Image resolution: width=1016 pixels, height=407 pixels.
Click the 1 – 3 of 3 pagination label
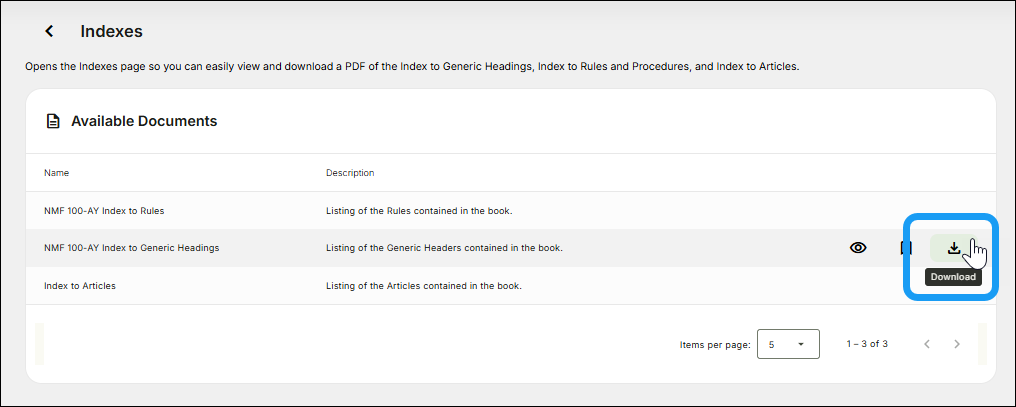point(867,344)
